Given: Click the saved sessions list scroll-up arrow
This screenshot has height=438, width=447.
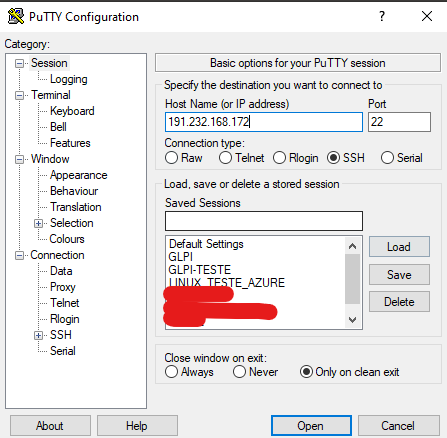Looking at the screenshot, I should coord(352,246).
